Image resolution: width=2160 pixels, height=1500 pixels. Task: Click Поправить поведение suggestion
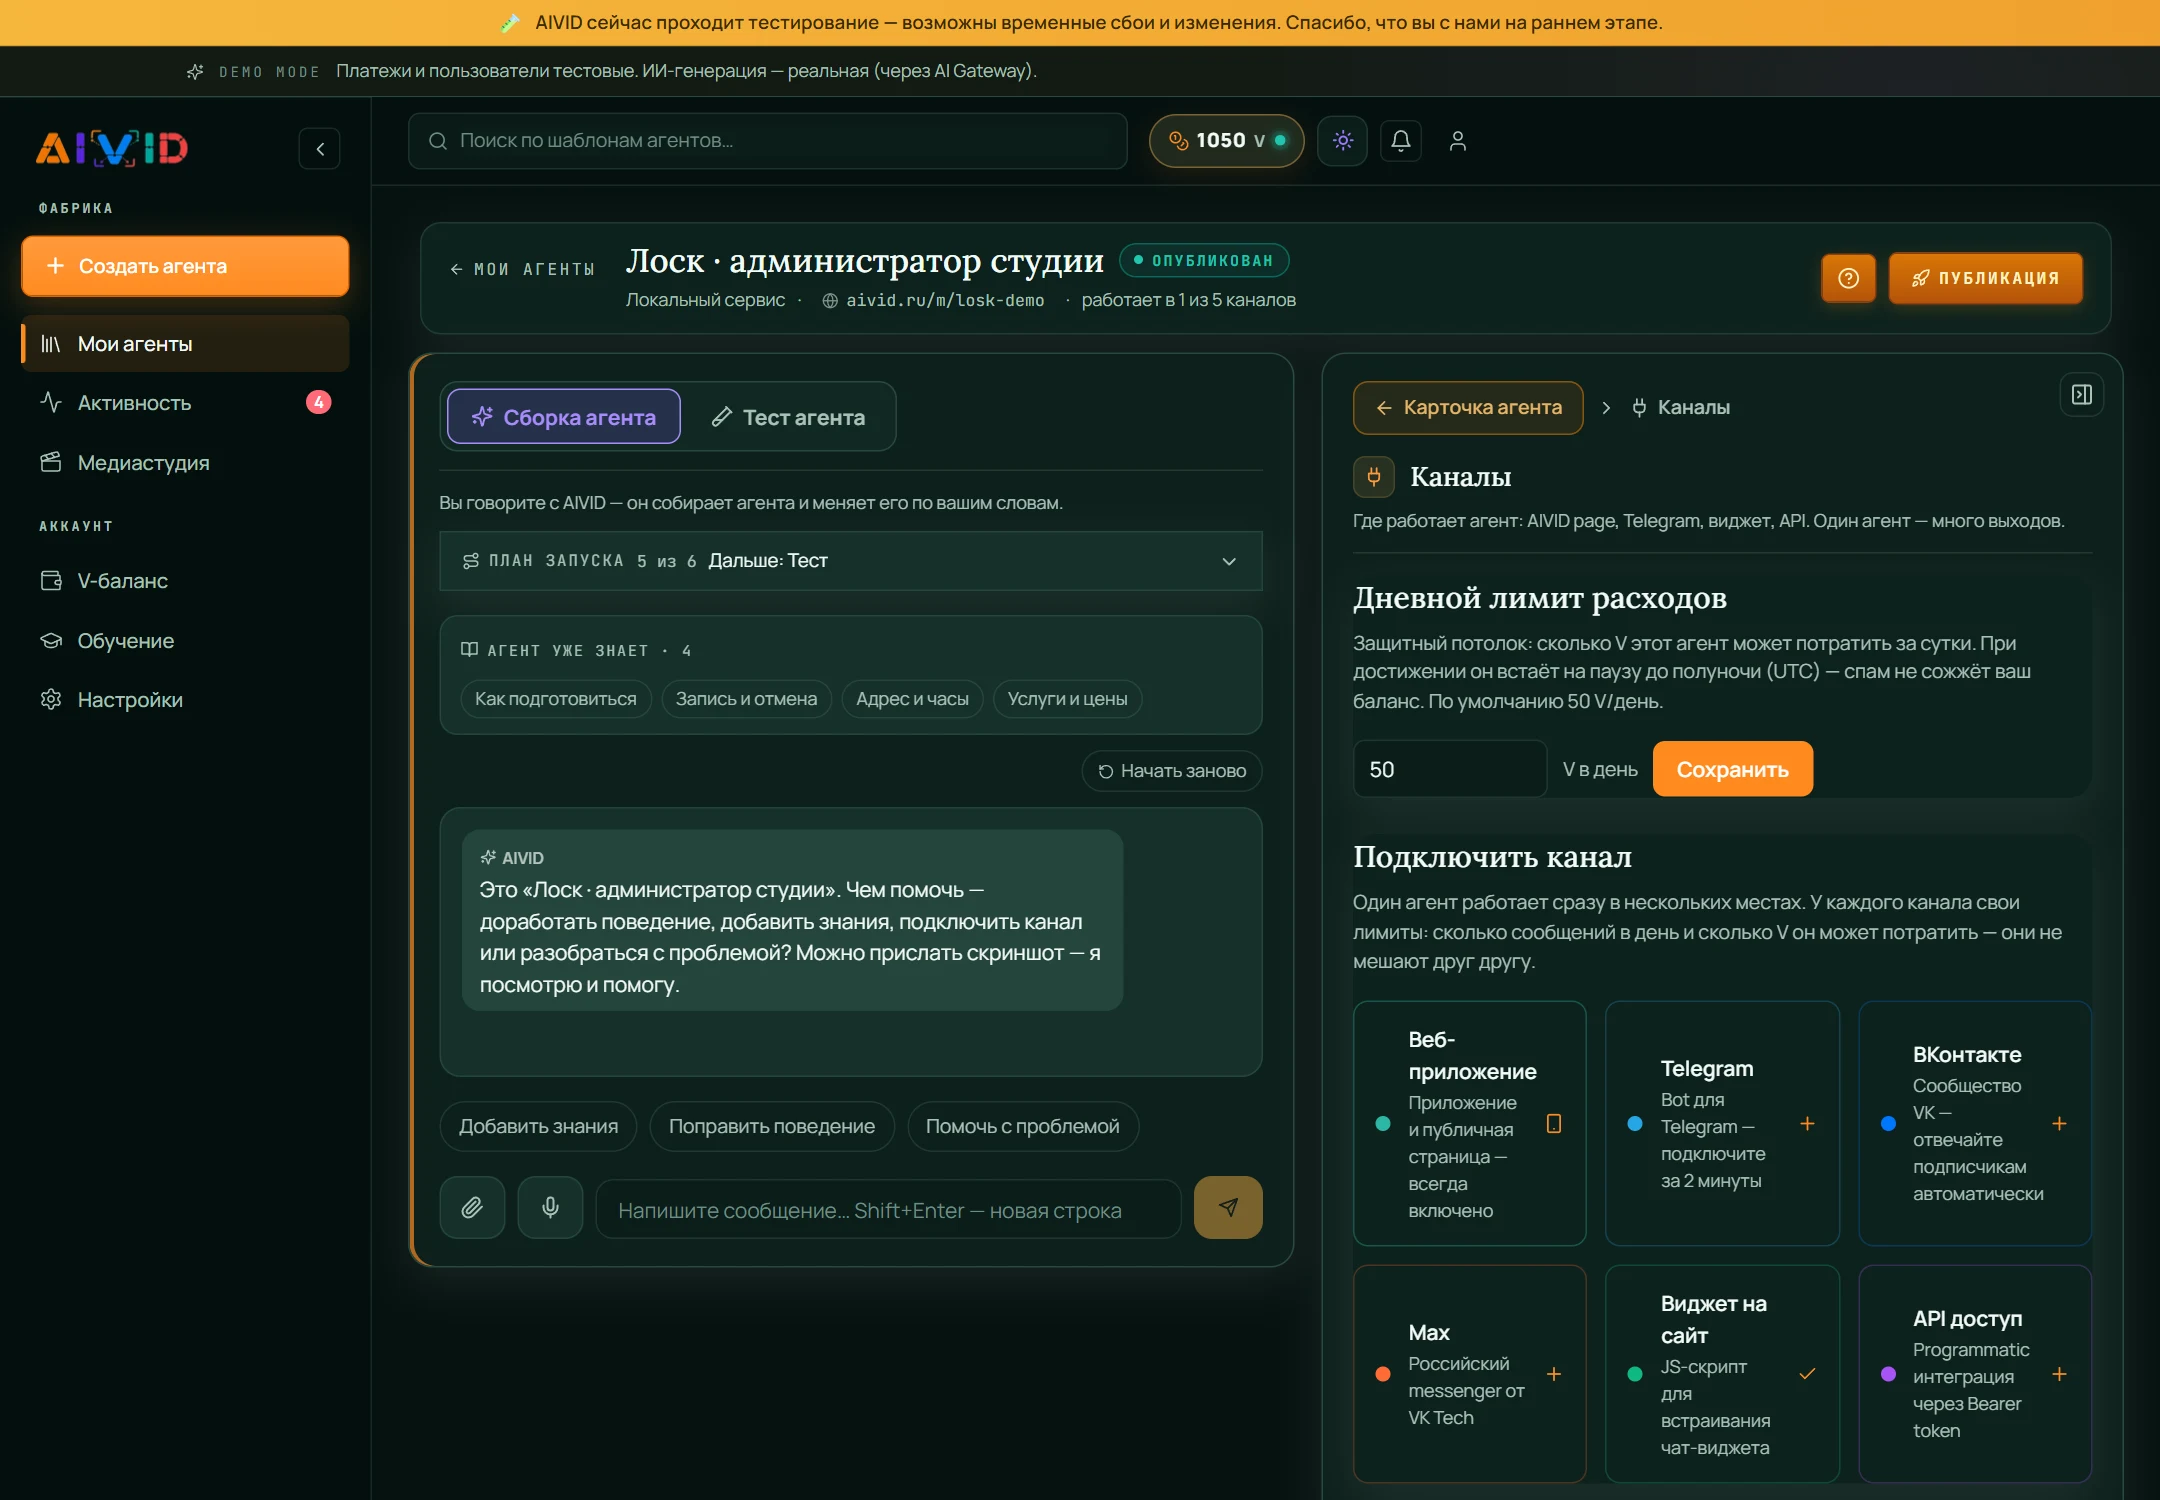pos(772,1127)
